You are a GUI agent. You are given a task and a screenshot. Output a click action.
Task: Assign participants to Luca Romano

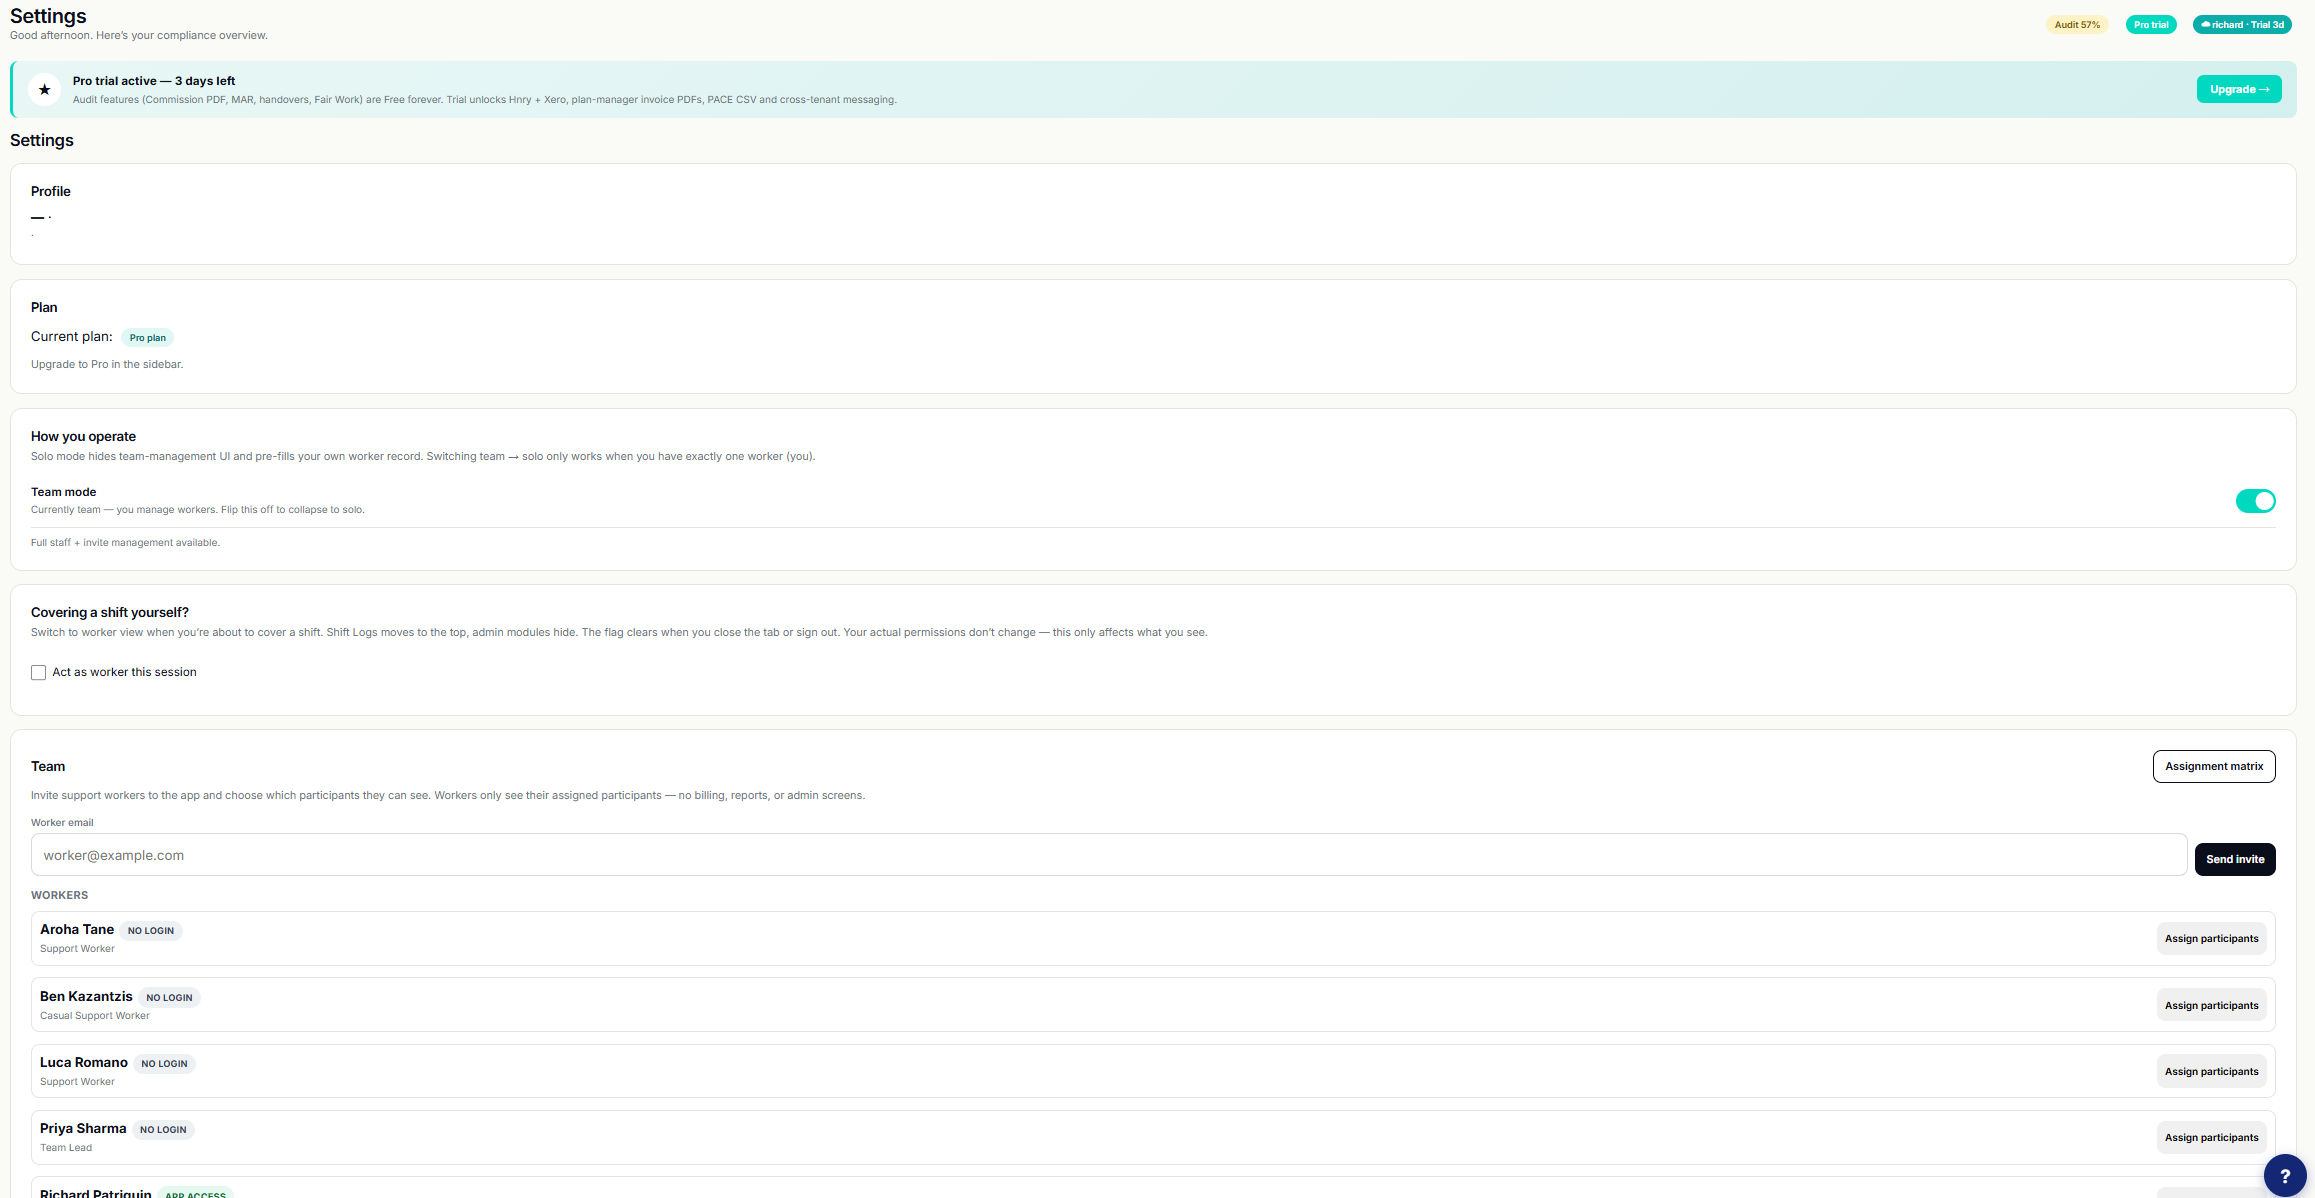[x=2211, y=1072]
